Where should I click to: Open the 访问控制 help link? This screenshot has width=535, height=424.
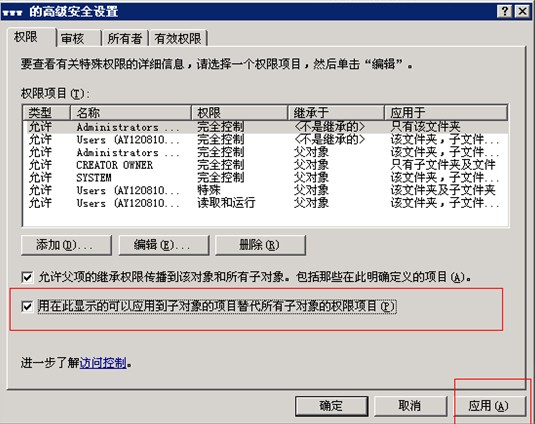point(103,363)
